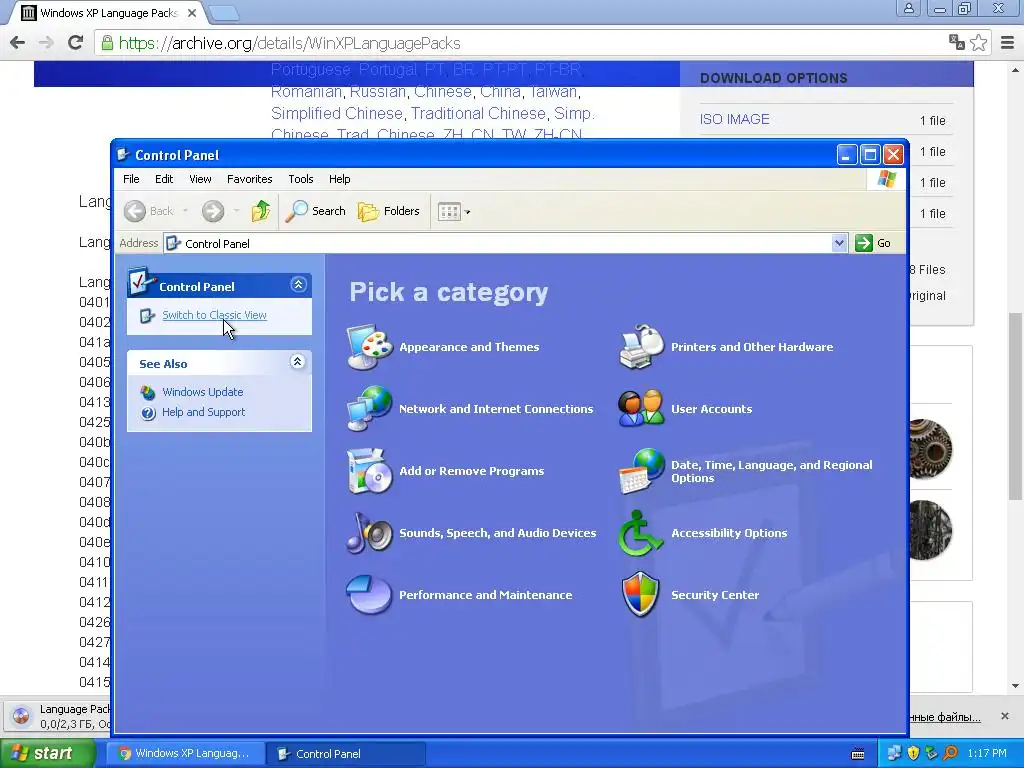Click the translate page icon in address bar
The height and width of the screenshot is (768, 1024).
pos(957,42)
